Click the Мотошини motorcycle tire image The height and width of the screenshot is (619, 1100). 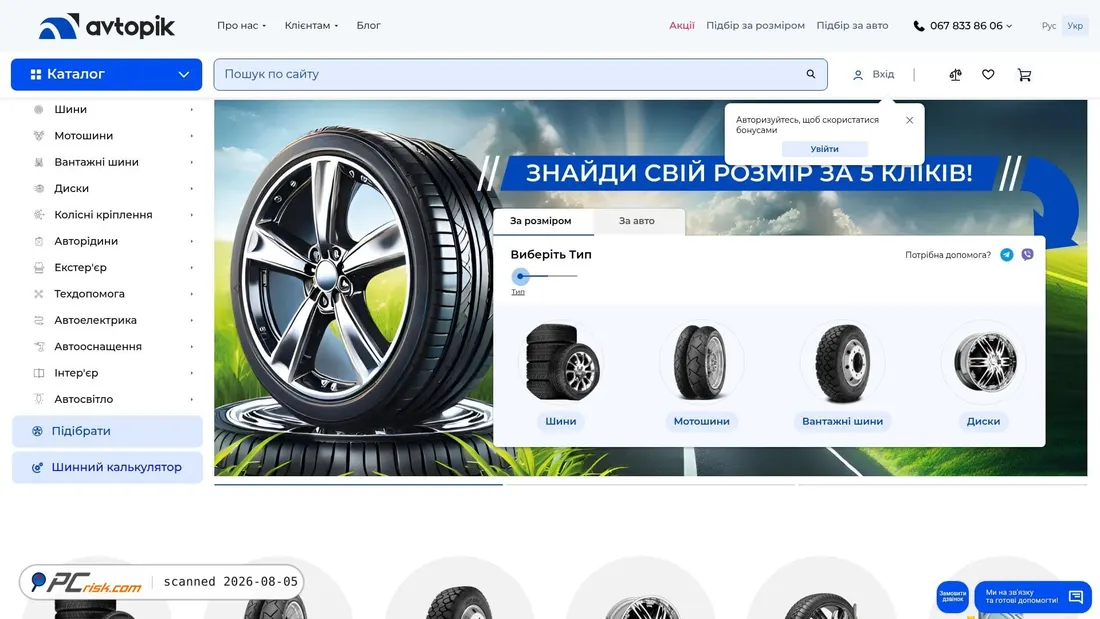coord(702,362)
